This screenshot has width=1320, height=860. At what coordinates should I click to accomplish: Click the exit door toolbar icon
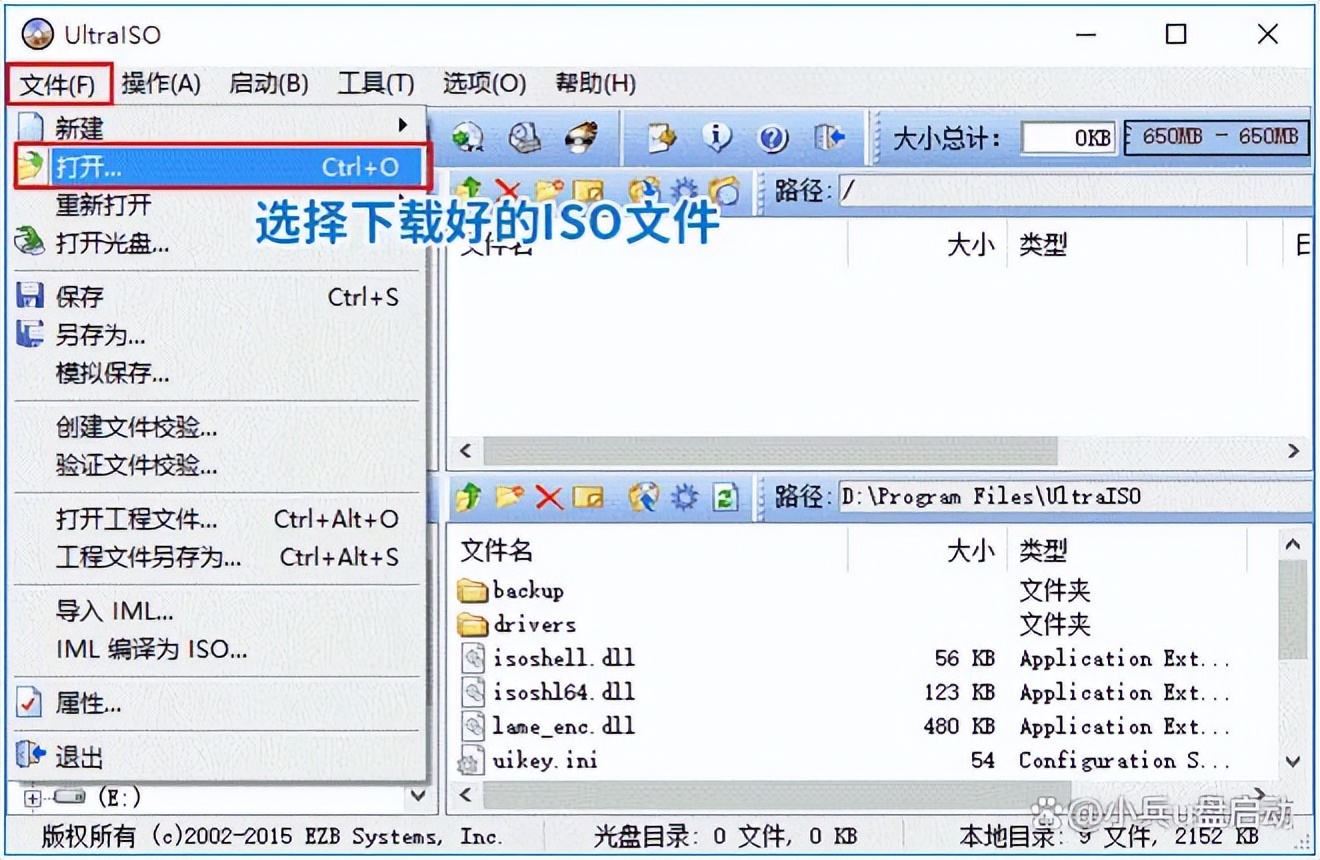click(x=831, y=138)
